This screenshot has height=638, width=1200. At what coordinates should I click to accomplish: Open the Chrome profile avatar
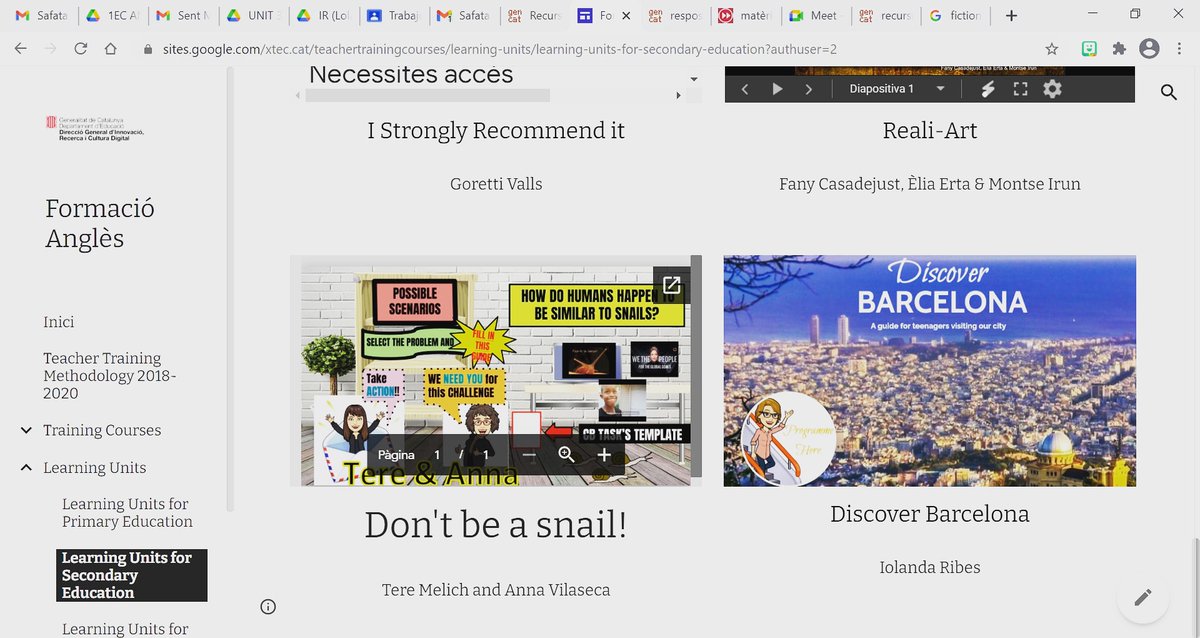1149,48
